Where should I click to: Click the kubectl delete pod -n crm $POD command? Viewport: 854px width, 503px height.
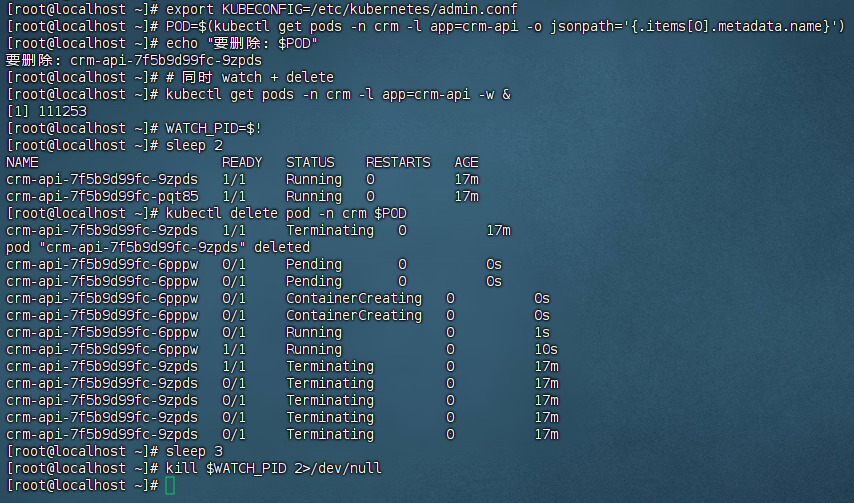[x=286, y=213]
